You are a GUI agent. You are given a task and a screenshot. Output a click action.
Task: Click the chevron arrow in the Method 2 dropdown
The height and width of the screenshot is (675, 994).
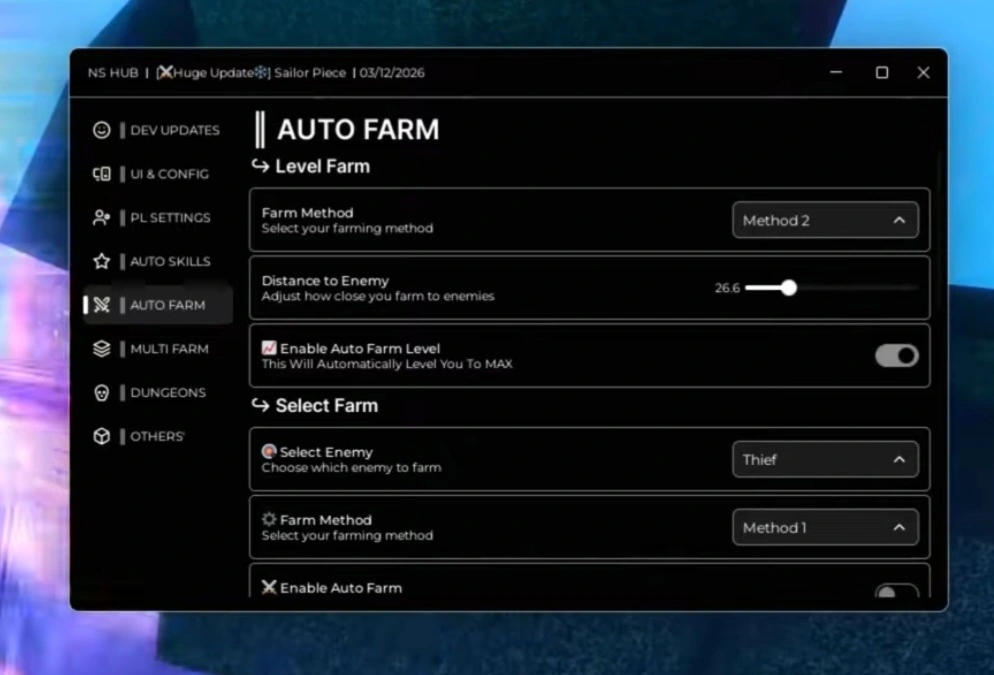tap(899, 220)
